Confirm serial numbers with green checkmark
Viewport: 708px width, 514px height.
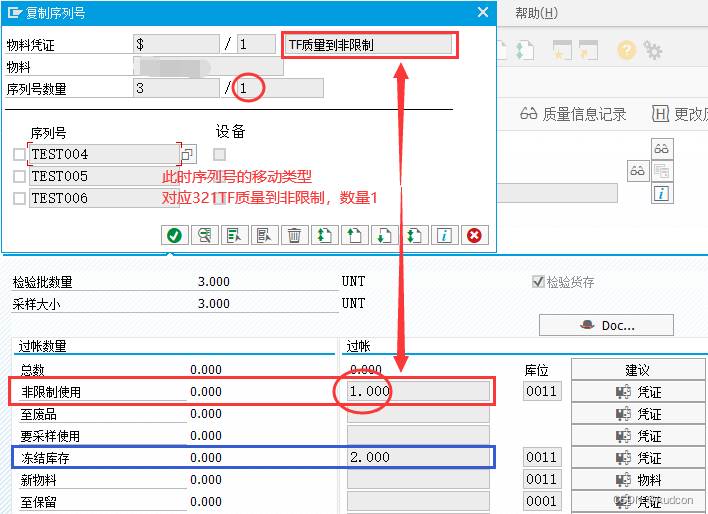click(x=174, y=235)
